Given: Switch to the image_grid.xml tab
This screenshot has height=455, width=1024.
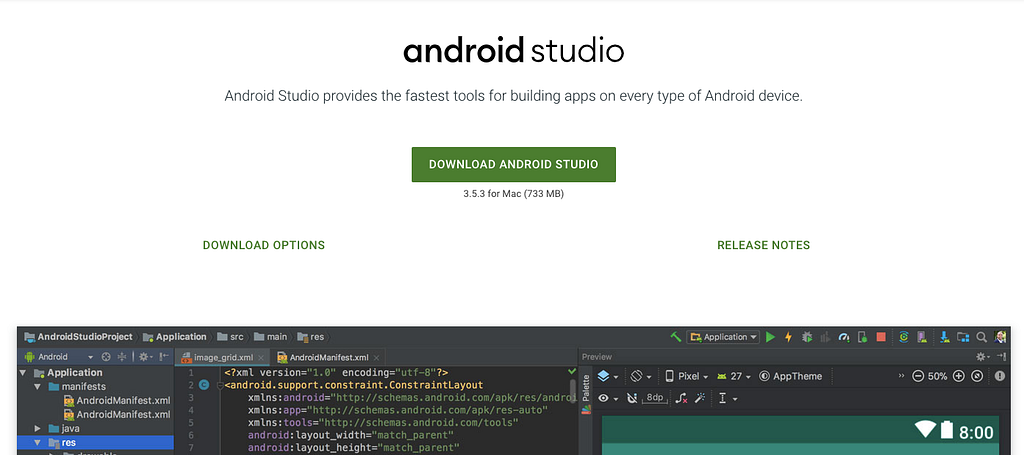Looking at the screenshot, I should point(223,357).
